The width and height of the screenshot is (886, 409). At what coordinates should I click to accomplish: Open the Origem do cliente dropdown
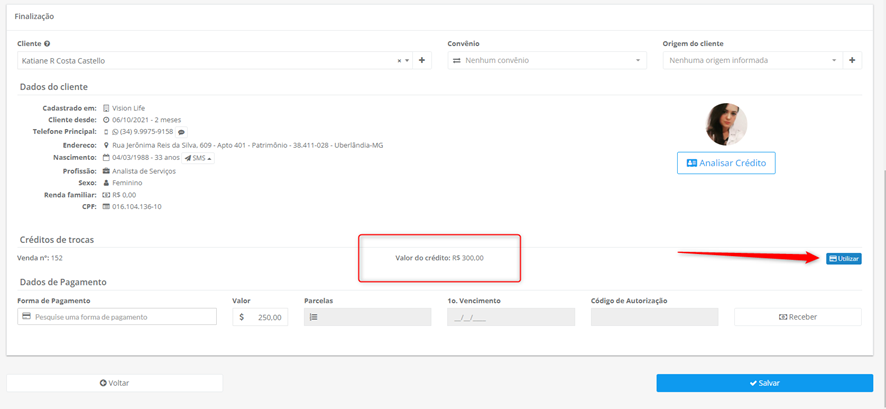point(753,60)
